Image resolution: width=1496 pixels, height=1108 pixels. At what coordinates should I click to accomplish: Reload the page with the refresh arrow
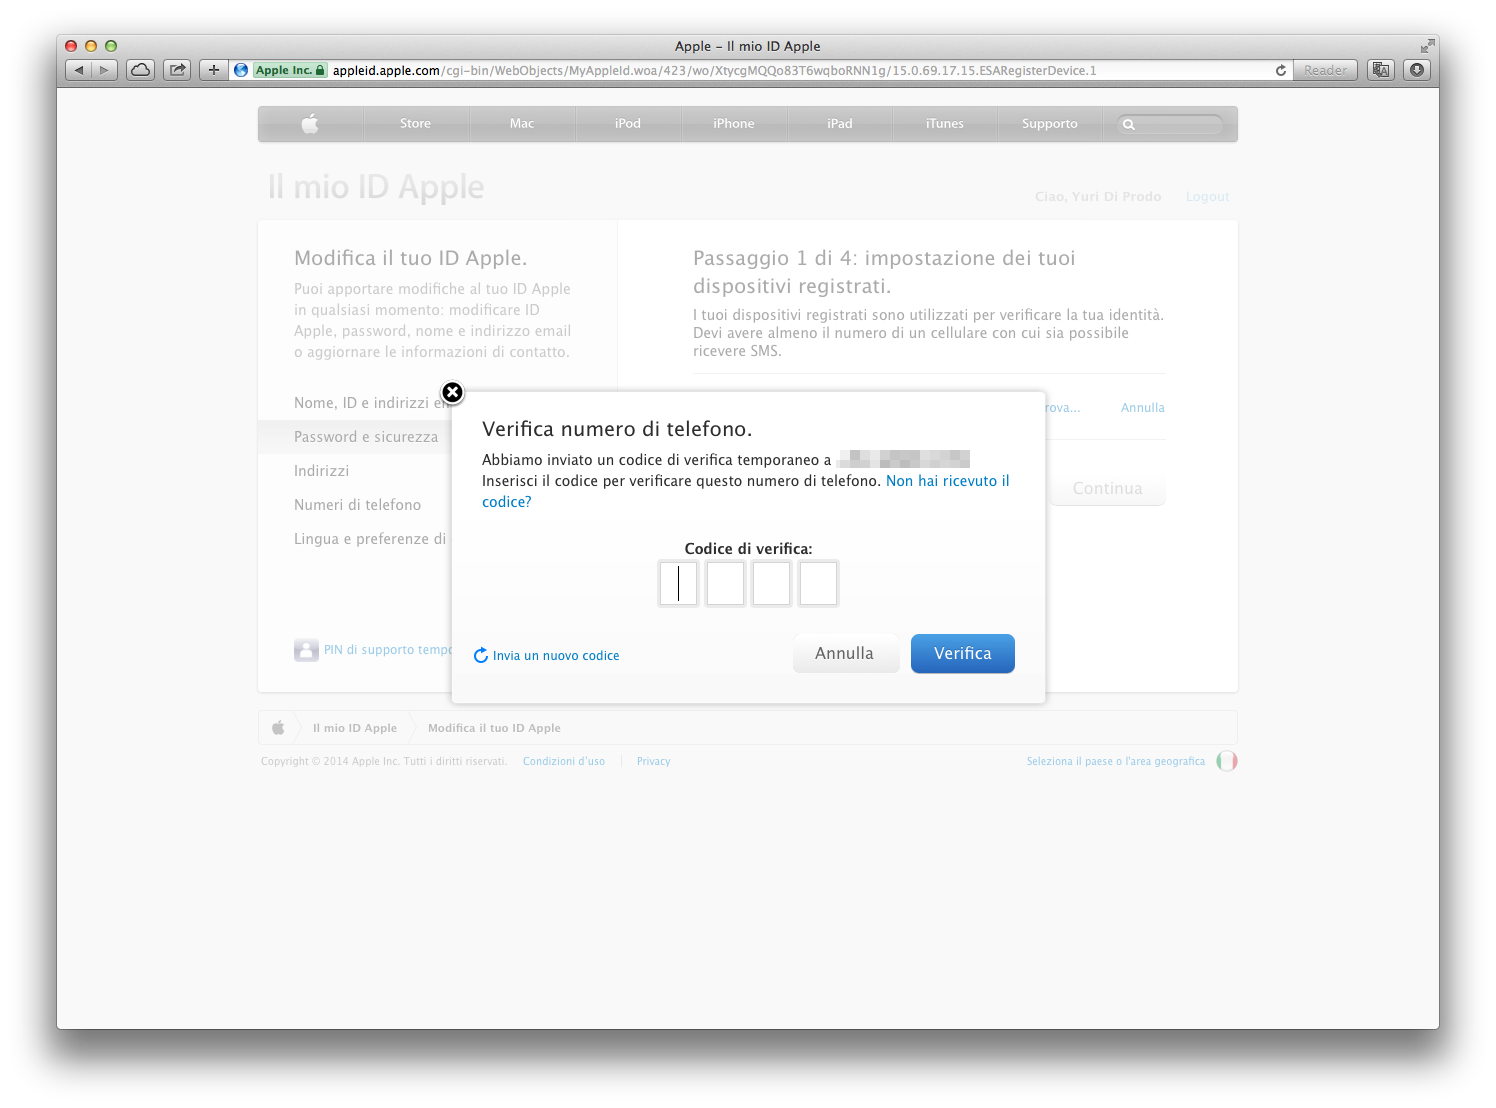point(1281,70)
